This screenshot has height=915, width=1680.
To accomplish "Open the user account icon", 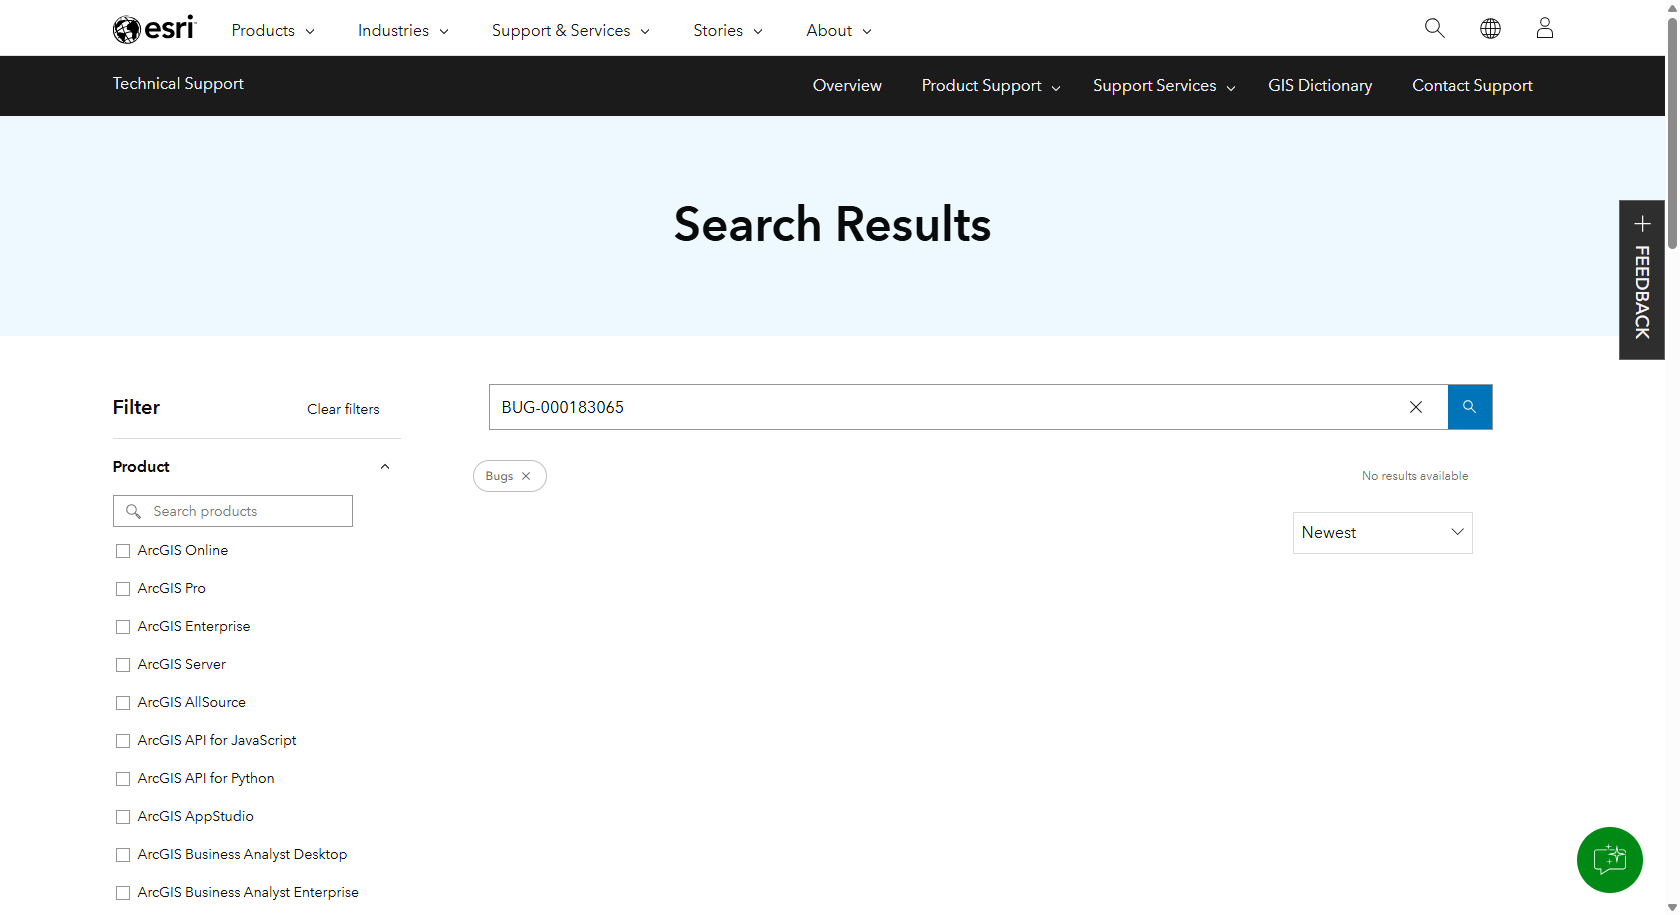I will pos(1545,28).
